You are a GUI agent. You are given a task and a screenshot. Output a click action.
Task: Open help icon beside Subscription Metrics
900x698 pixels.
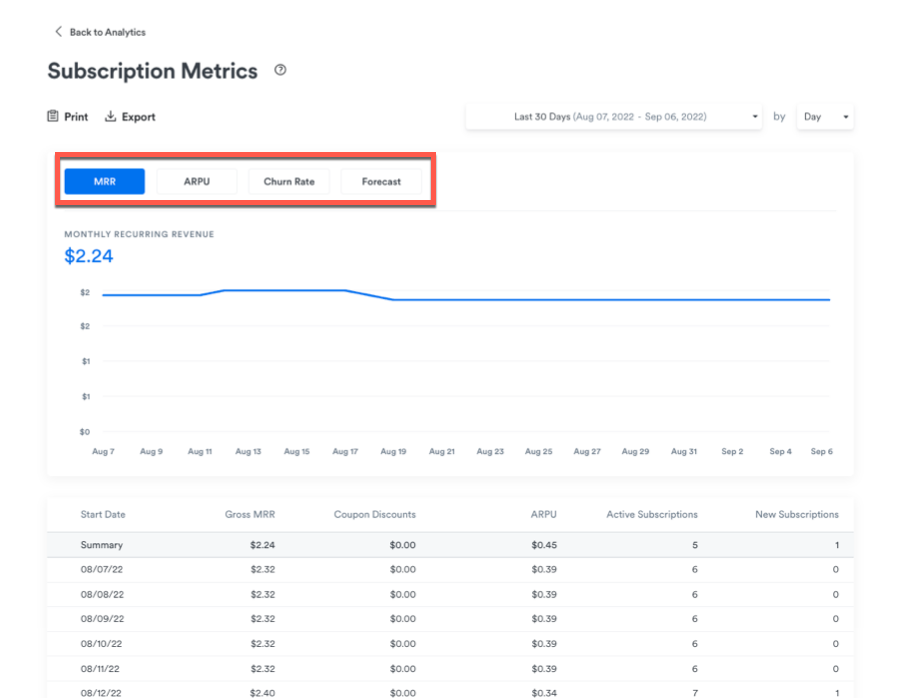[x=280, y=70]
